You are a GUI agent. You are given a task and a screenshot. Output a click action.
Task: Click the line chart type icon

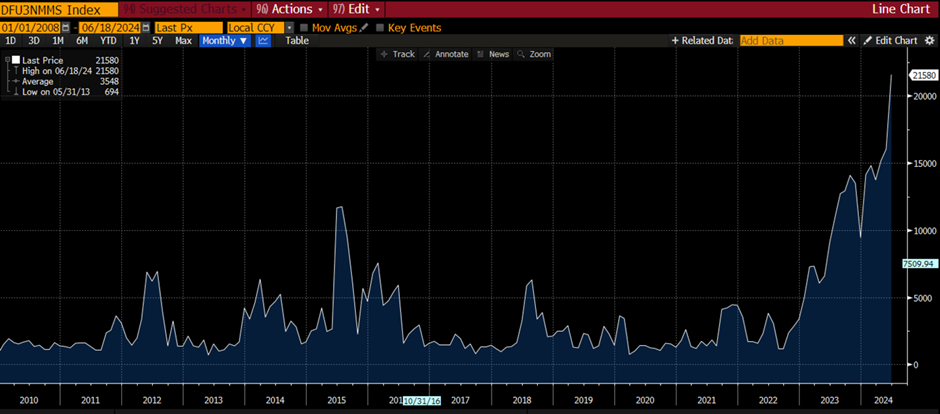[x=263, y=41]
